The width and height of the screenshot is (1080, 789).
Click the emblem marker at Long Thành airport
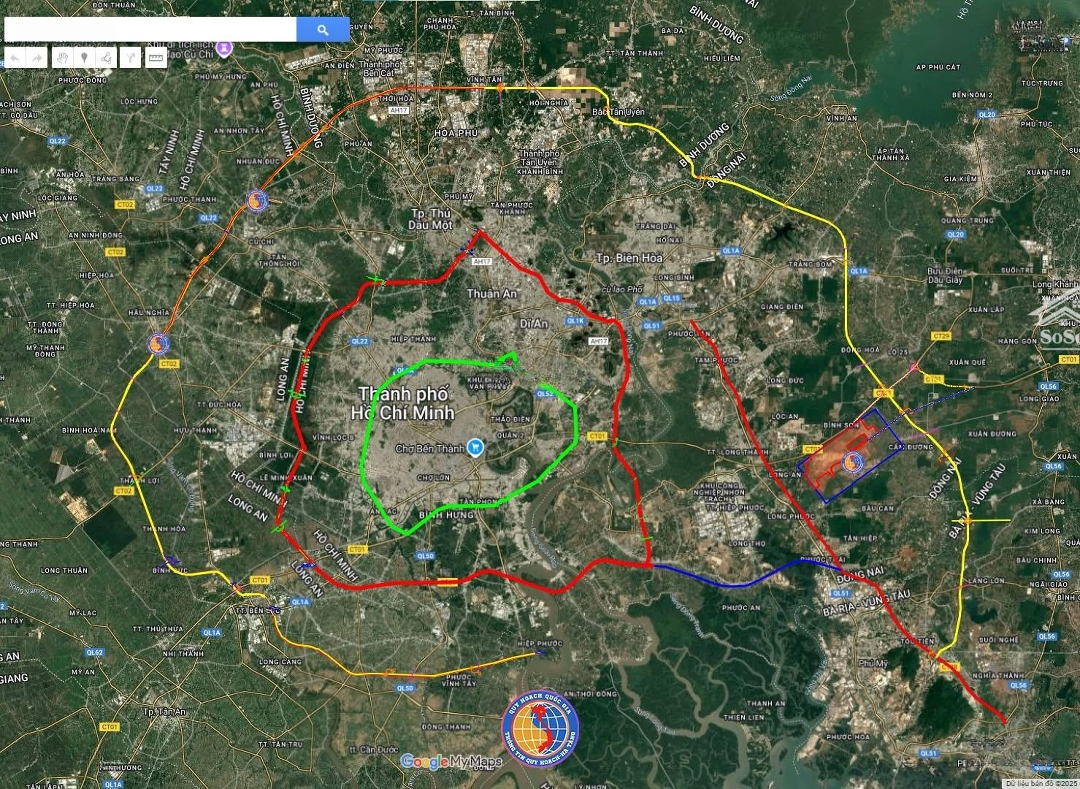(x=852, y=461)
